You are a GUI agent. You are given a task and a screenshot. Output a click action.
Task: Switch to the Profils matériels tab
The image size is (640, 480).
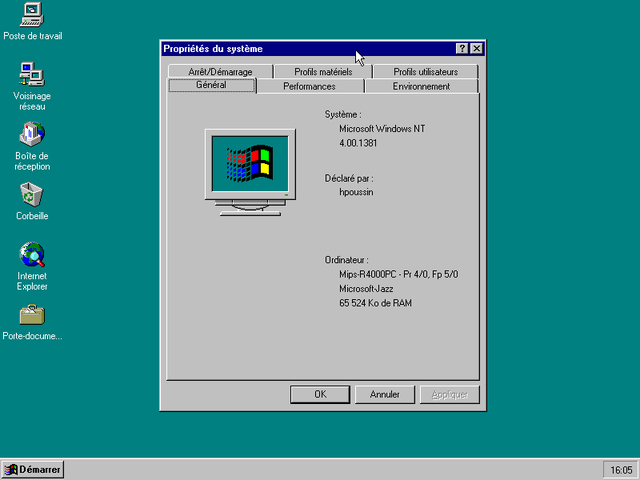(x=323, y=71)
